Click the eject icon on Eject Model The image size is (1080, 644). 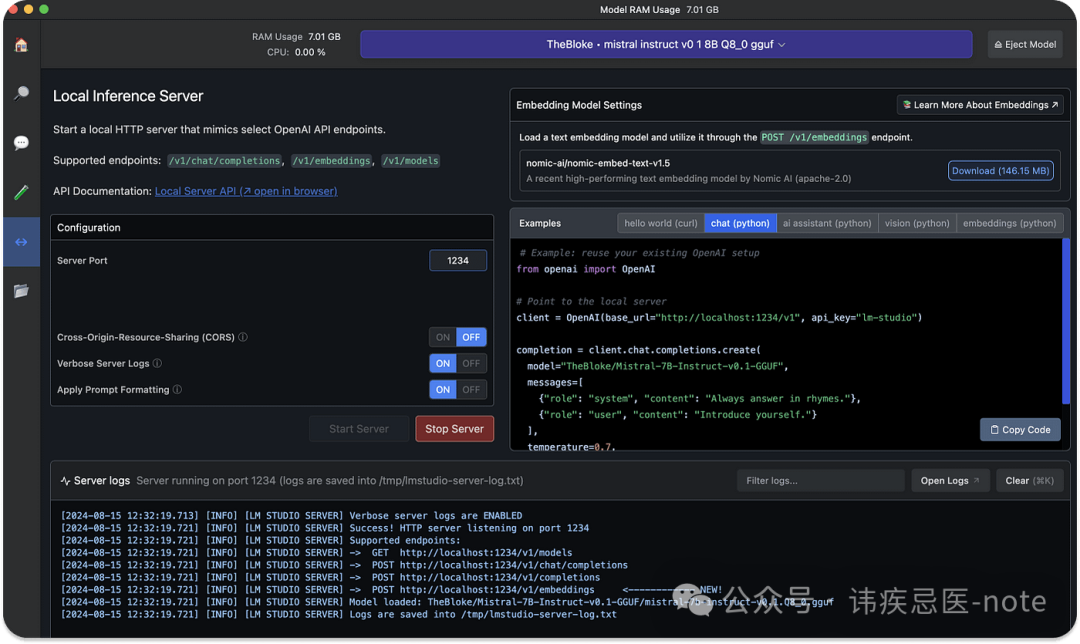pos(998,45)
